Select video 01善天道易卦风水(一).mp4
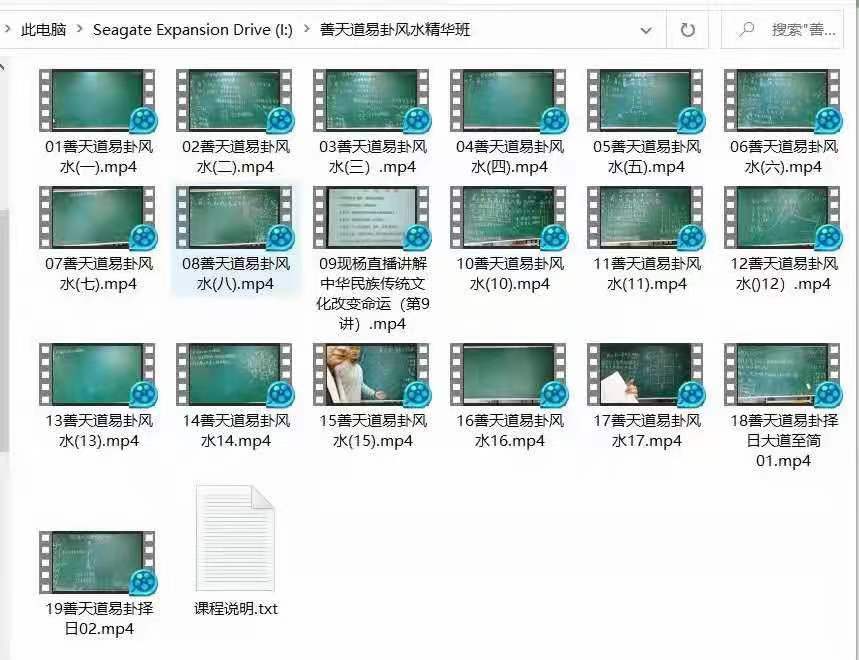This screenshot has width=859, height=660. point(98,103)
